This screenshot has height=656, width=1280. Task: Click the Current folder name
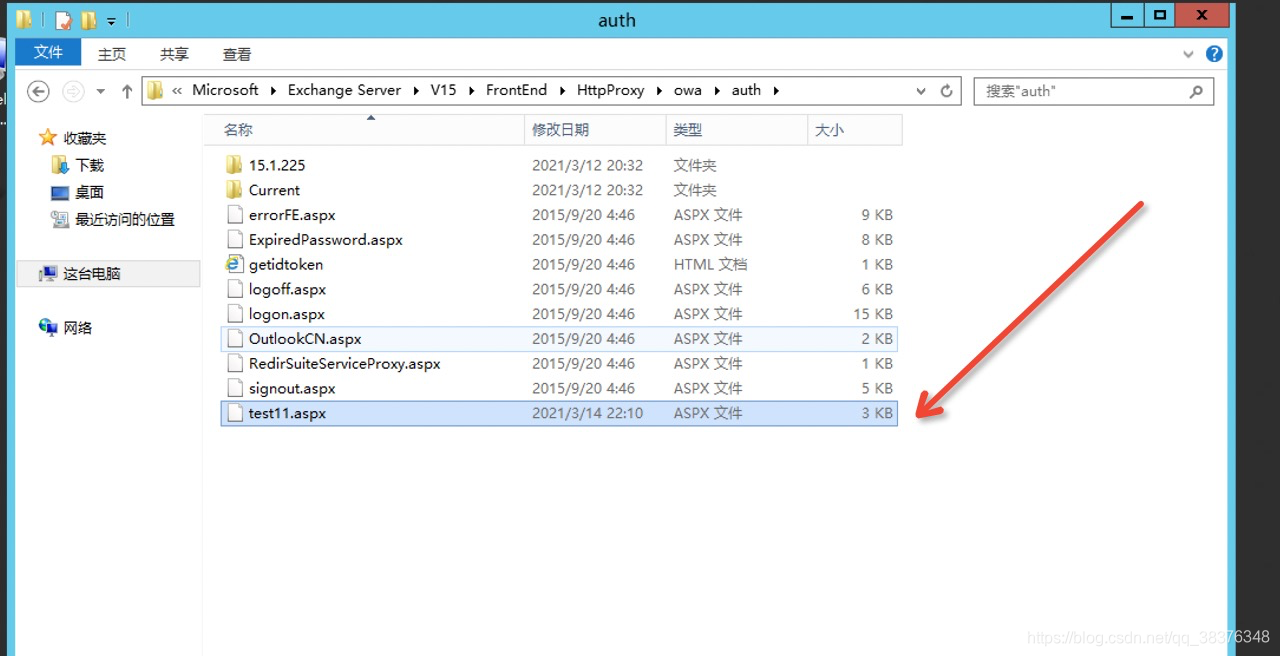coord(274,190)
